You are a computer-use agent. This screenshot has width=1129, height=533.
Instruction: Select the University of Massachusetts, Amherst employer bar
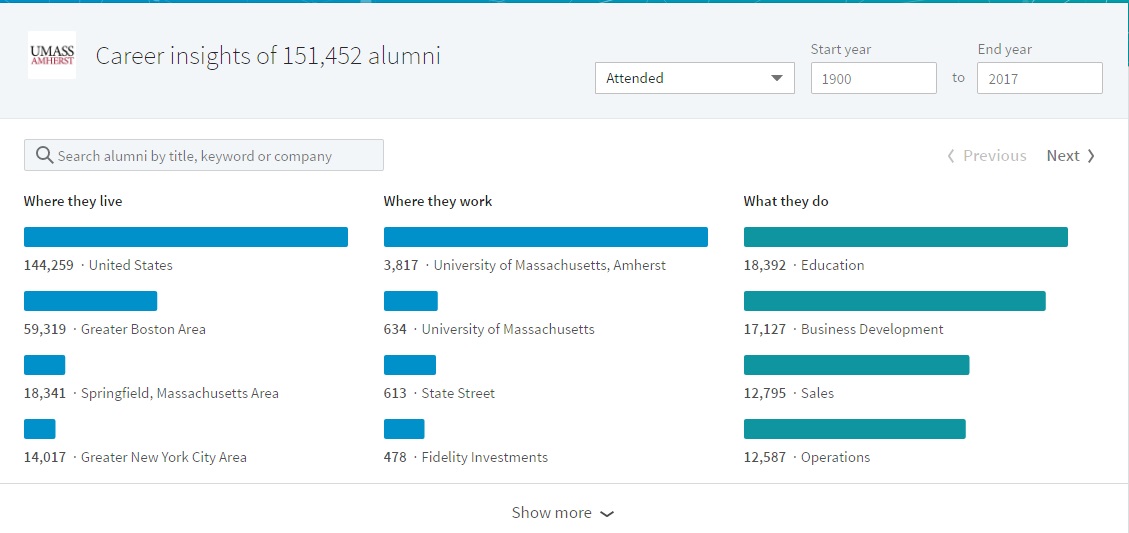pos(546,237)
